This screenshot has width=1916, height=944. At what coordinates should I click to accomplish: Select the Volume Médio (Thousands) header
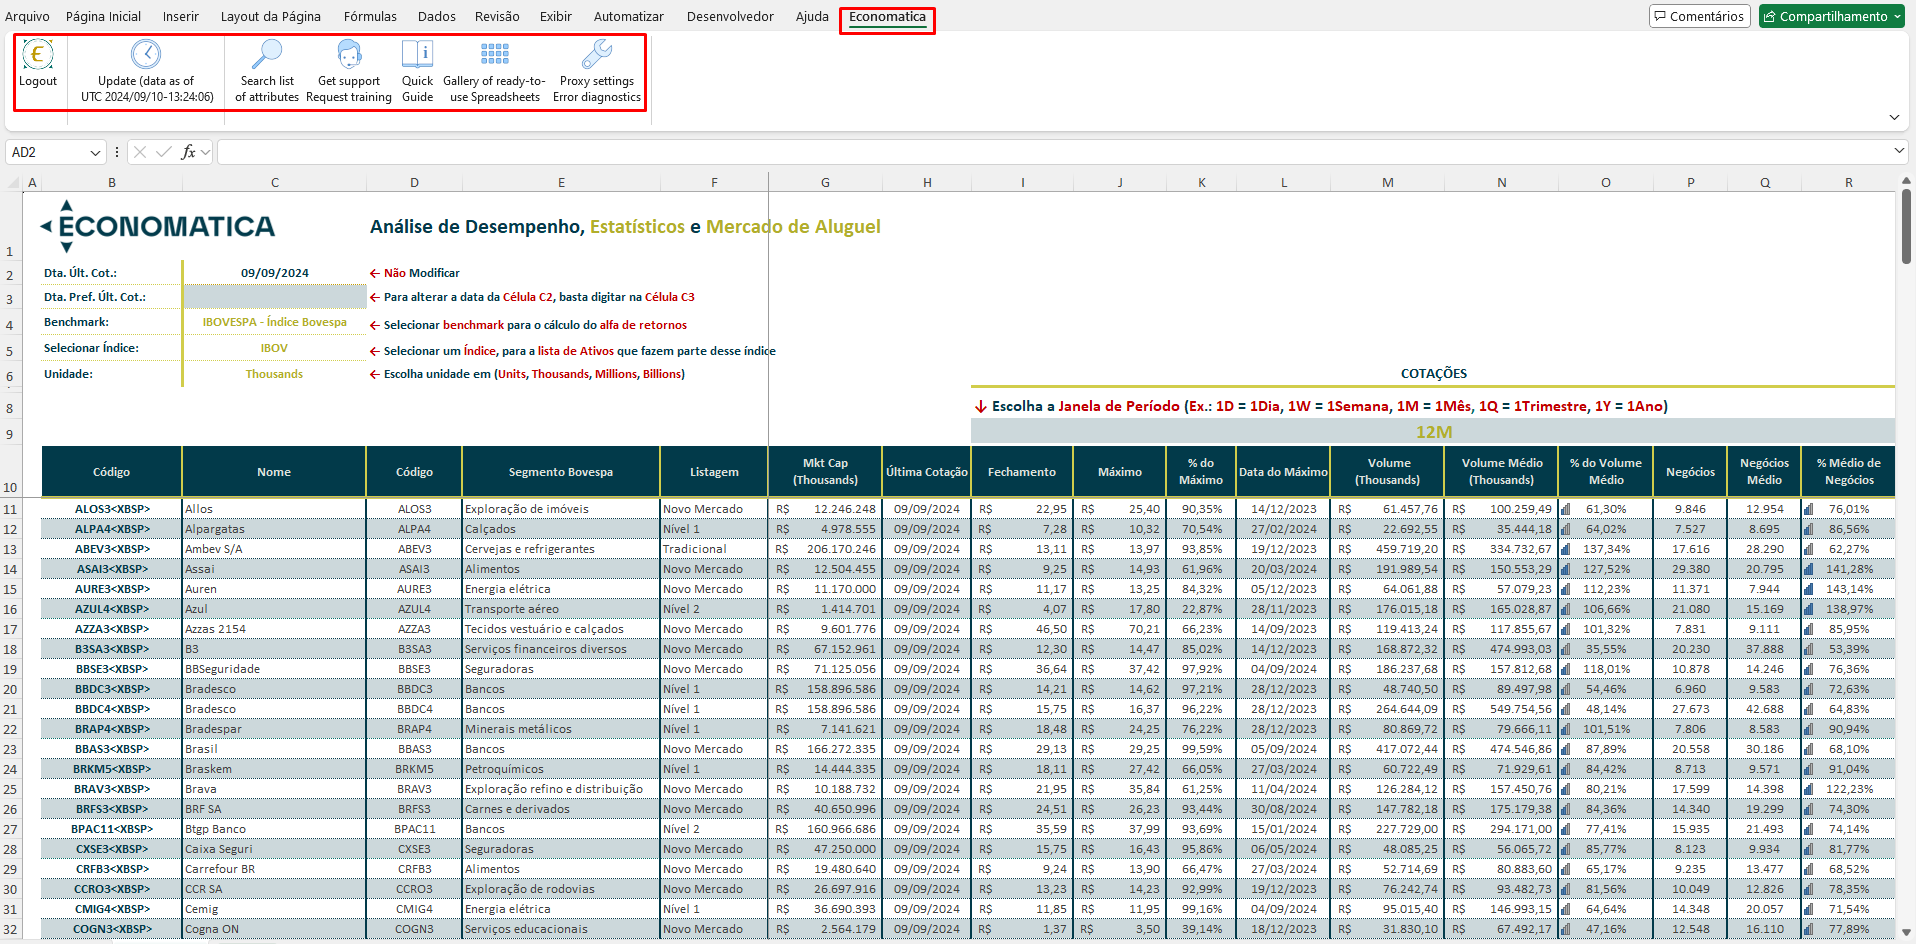[x=1501, y=472]
